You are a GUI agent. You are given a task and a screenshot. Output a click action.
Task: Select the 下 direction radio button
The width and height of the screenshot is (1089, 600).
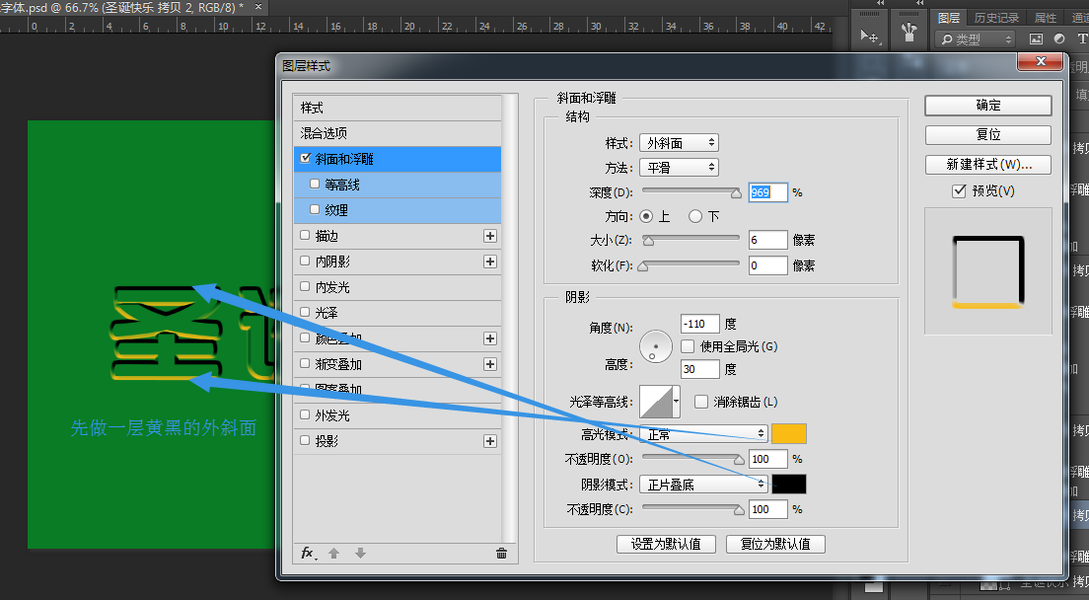click(695, 217)
